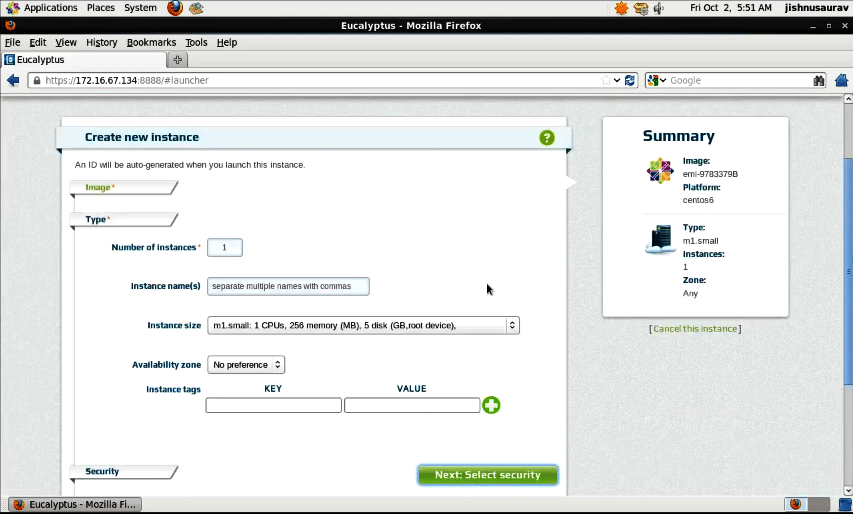Click the Number of instances field
This screenshot has width=853, height=514.
coord(225,248)
